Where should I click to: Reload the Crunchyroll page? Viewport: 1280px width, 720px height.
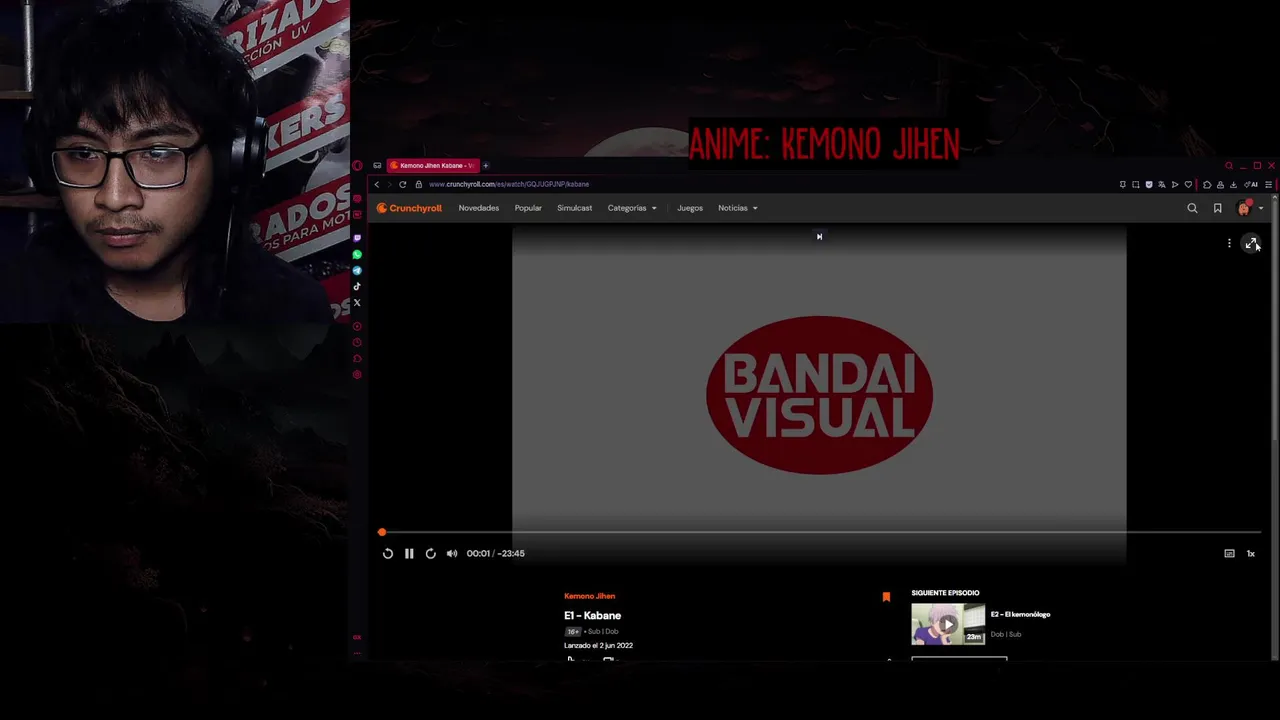tap(403, 184)
